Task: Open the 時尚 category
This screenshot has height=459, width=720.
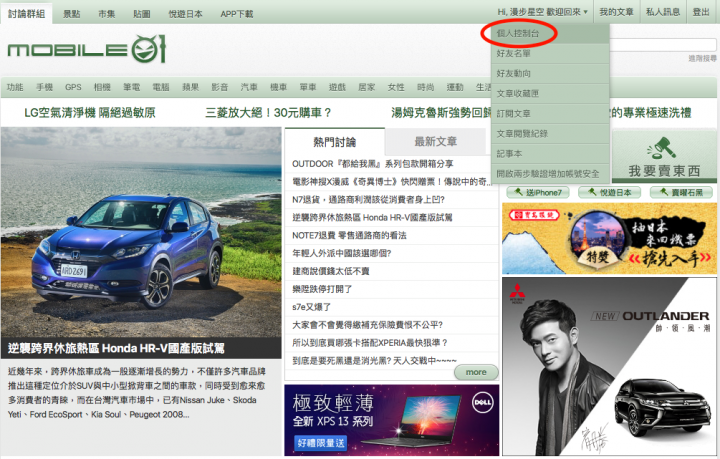Action: pyautogui.click(x=425, y=87)
